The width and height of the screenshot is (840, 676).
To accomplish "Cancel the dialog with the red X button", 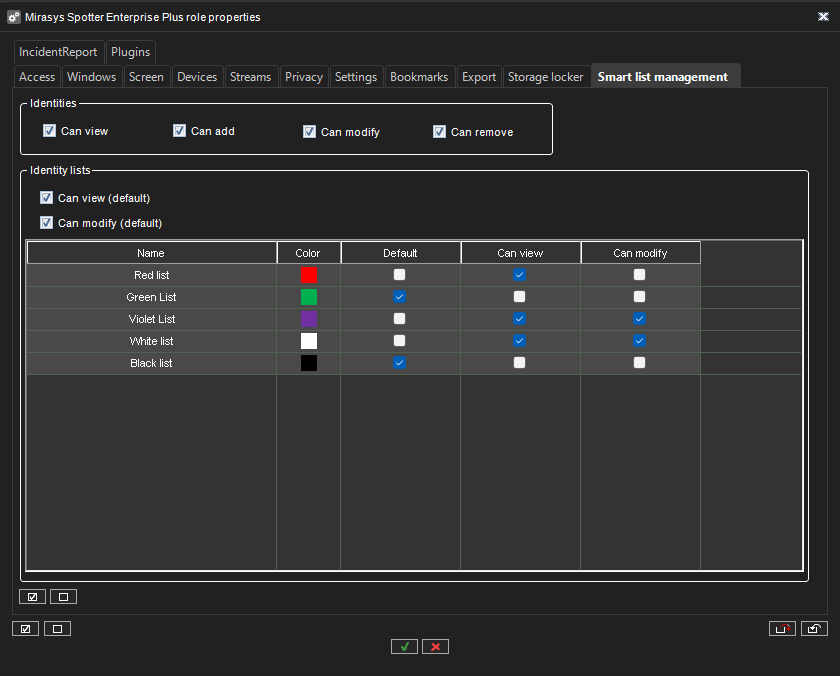I will tap(435, 647).
